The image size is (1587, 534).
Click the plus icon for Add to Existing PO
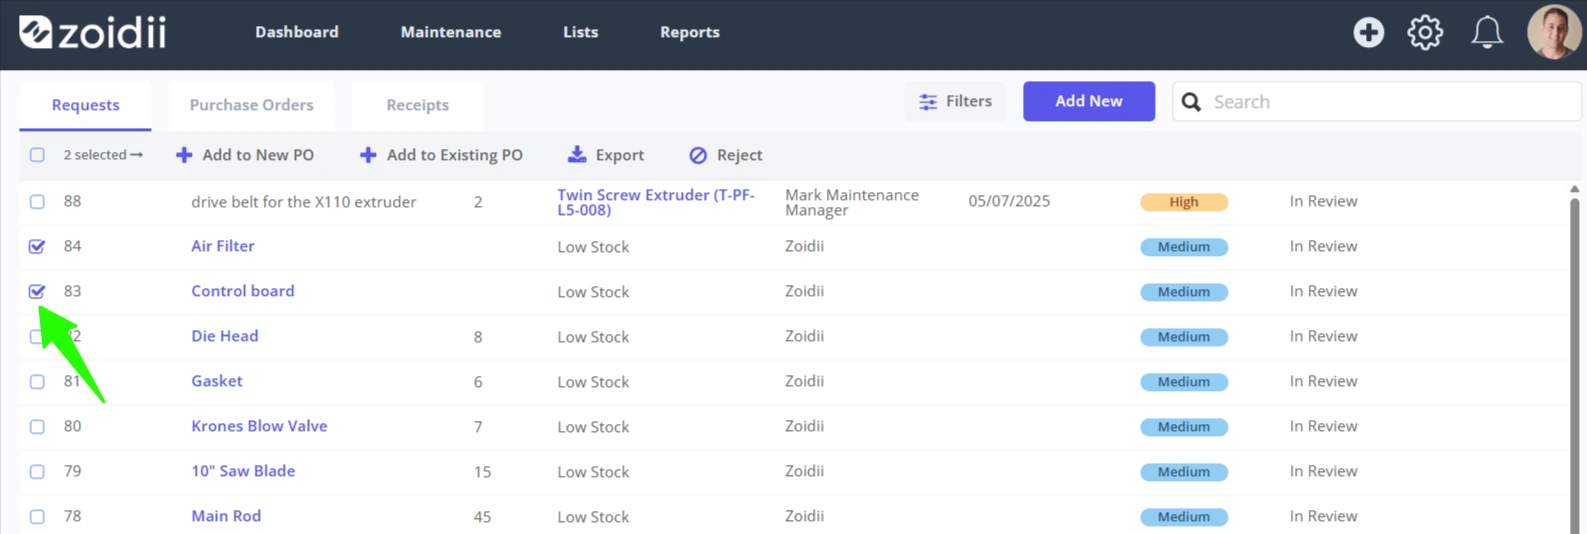click(368, 155)
